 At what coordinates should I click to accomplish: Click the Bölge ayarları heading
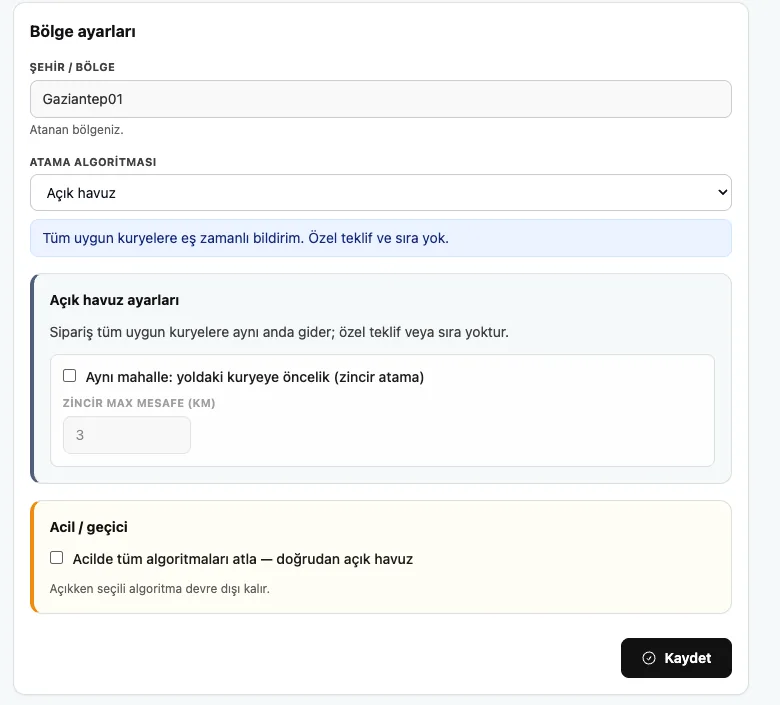coord(83,31)
